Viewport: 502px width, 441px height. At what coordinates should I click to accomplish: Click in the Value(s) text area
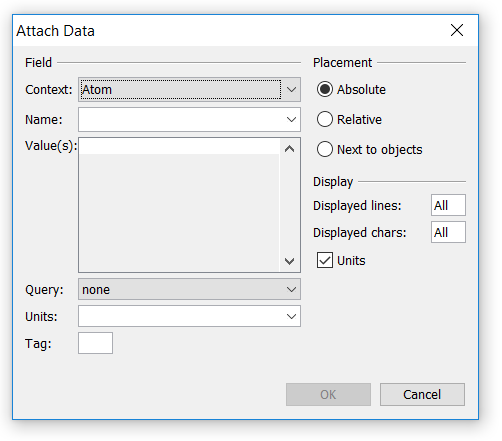tap(179, 205)
